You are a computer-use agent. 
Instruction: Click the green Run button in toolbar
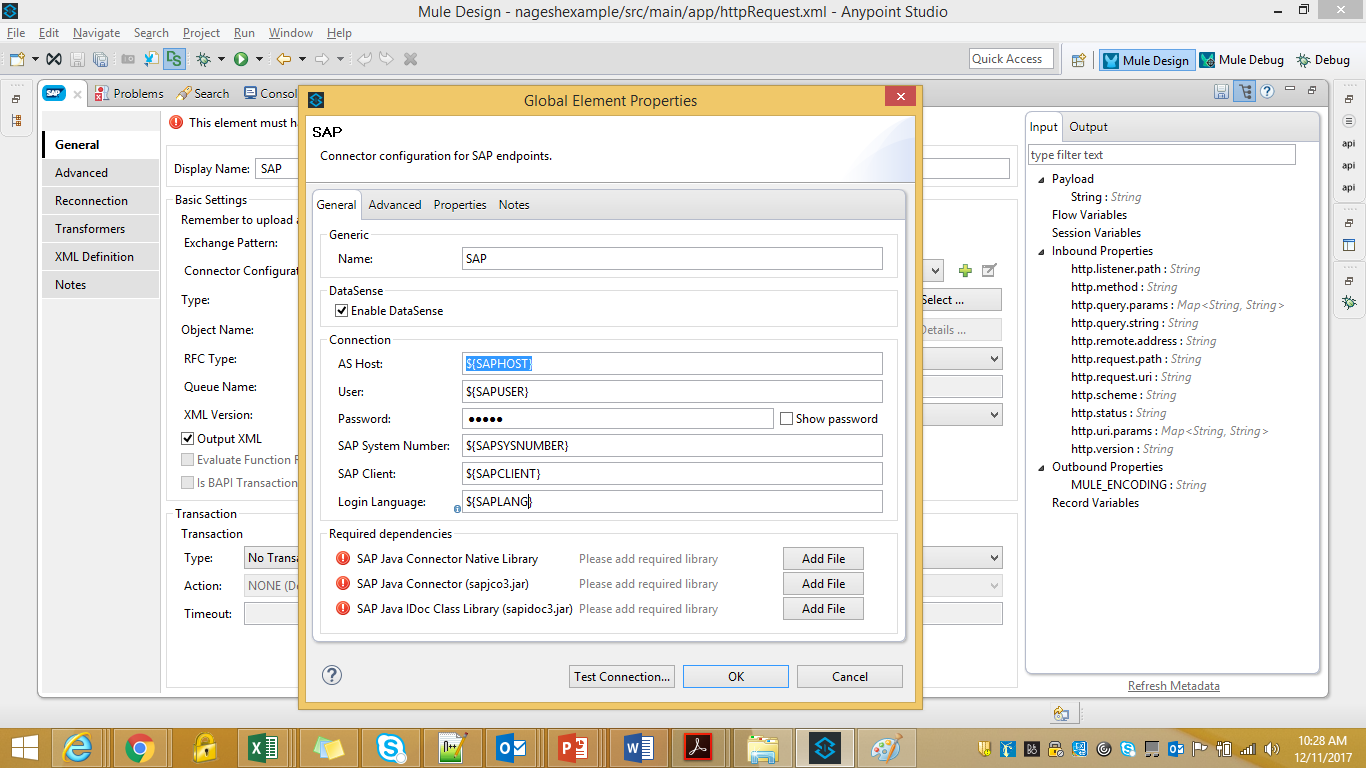pos(241,60)
